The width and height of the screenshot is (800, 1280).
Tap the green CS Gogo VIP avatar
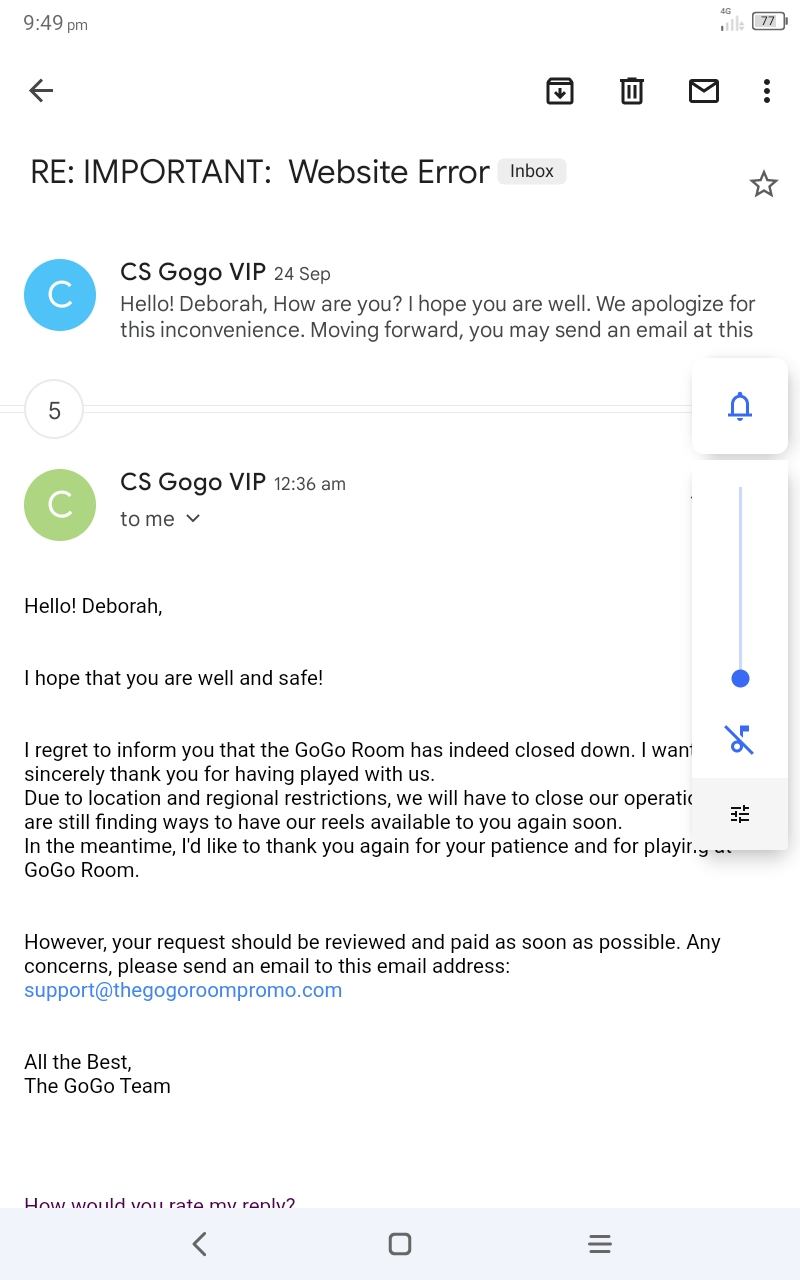coord(60,505)
